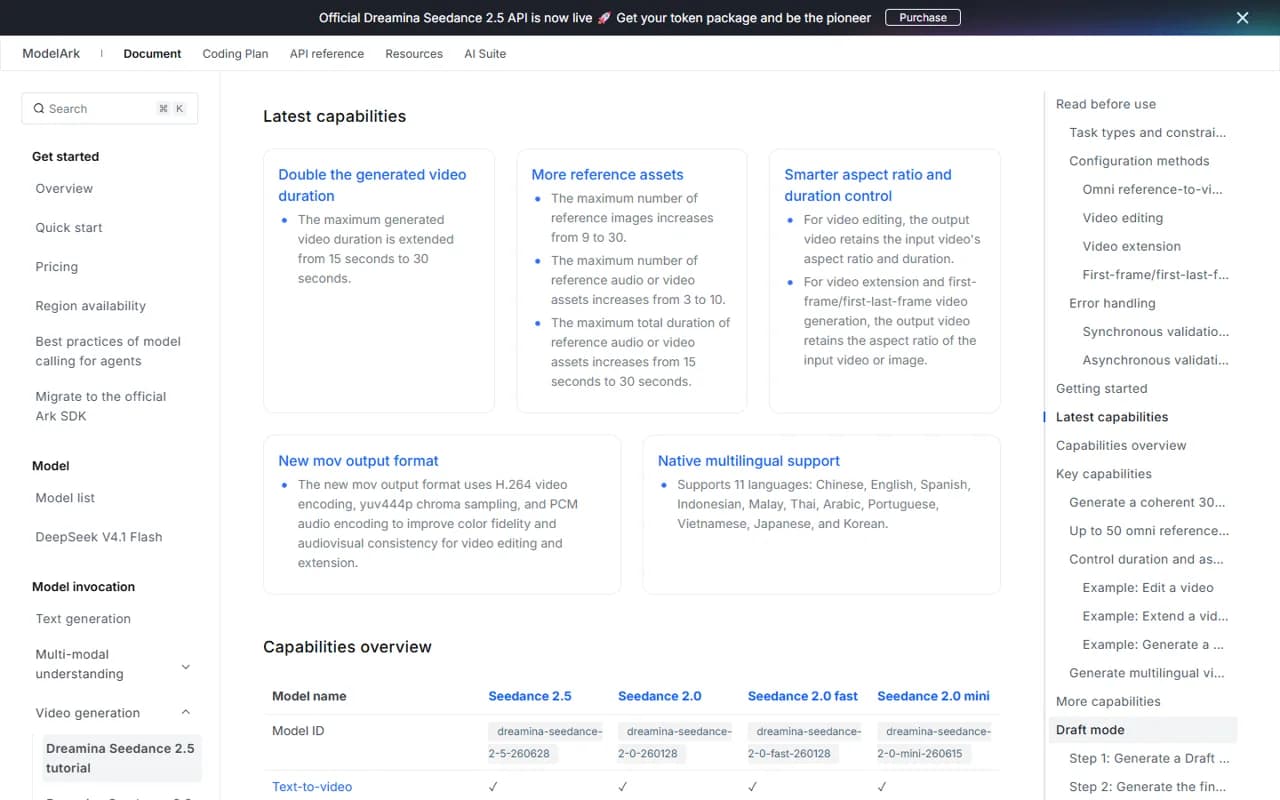Go to the Resources tab
Image resolution: width=1280 pixels, height=800 pixels.
tap(414, 54)
